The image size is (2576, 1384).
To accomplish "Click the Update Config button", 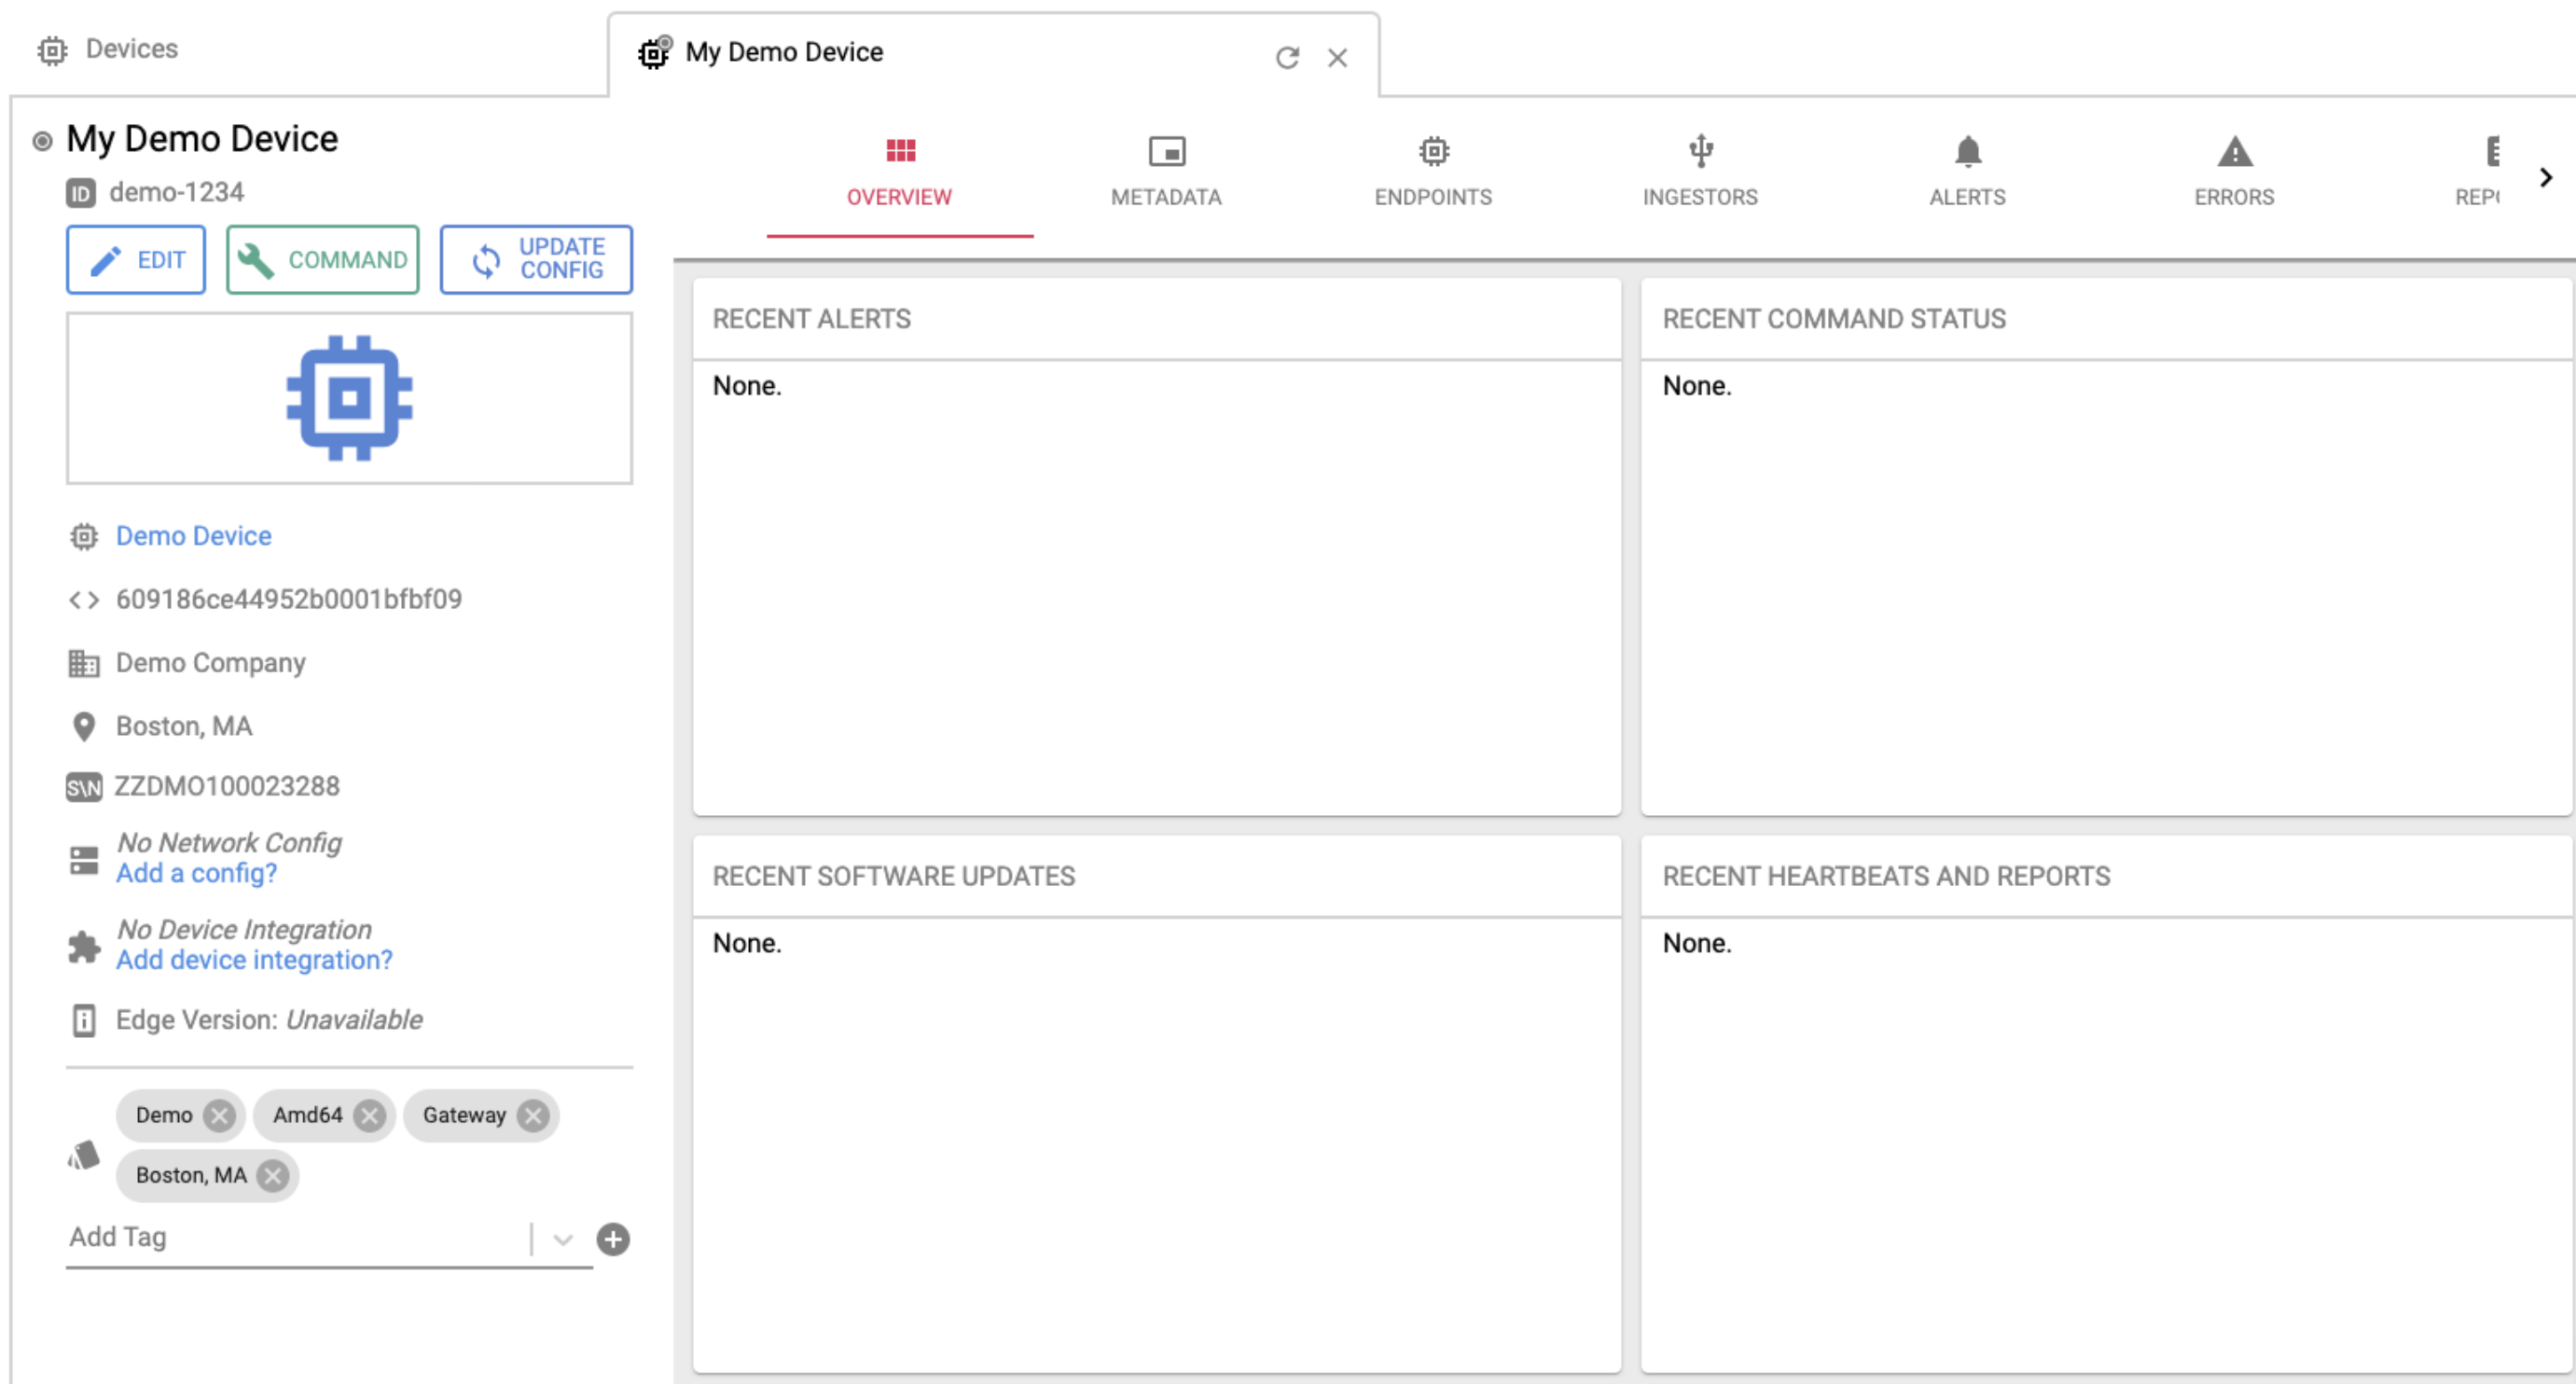I will (536, 260).
